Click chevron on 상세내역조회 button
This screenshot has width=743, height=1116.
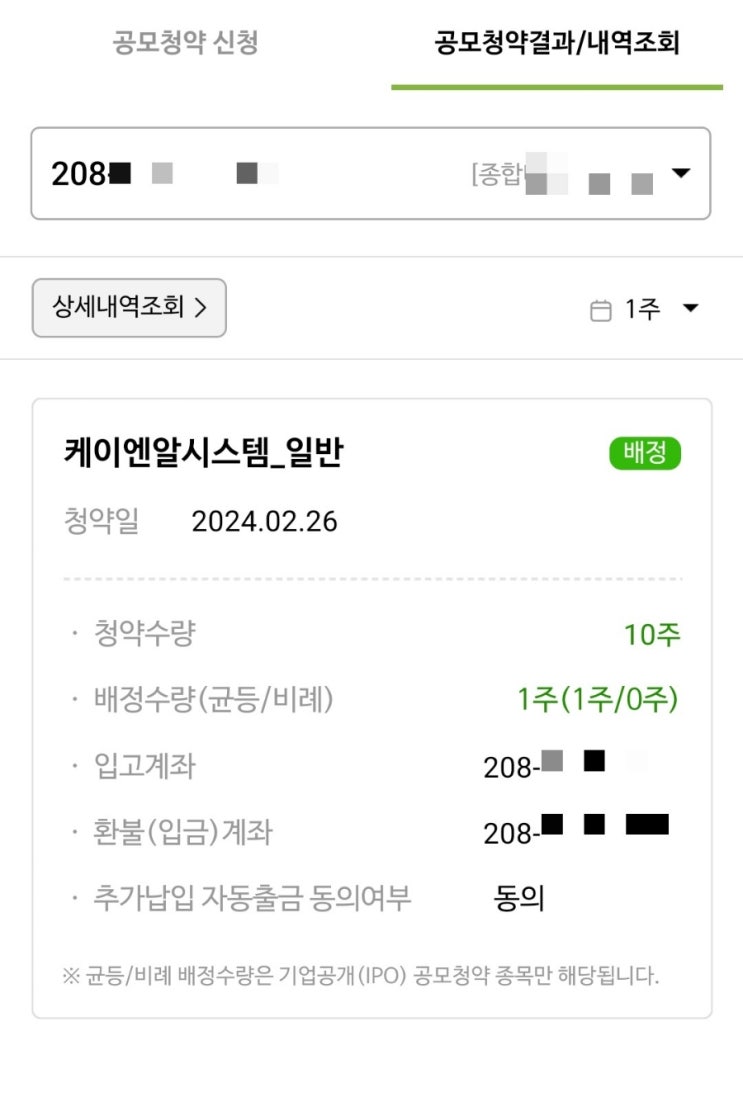[x=201, y=307]
